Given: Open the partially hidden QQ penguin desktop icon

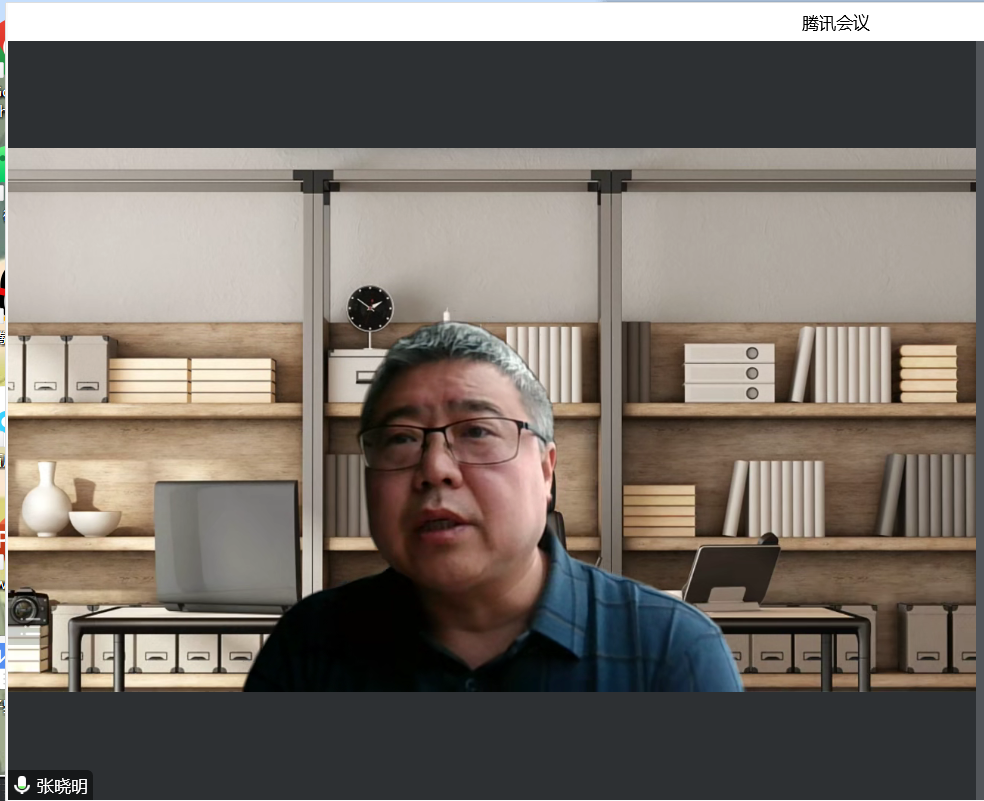Looking at the screenshot, I should [x=3, y=290].
